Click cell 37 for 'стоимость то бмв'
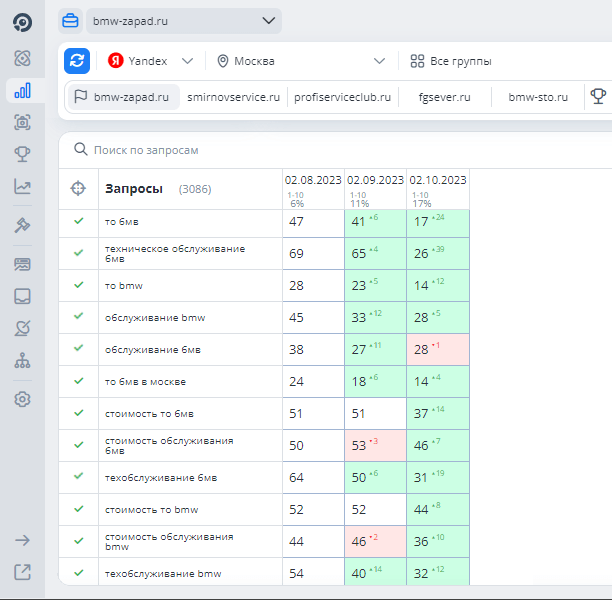The image size is (612, 600). [x=438, y=413]
